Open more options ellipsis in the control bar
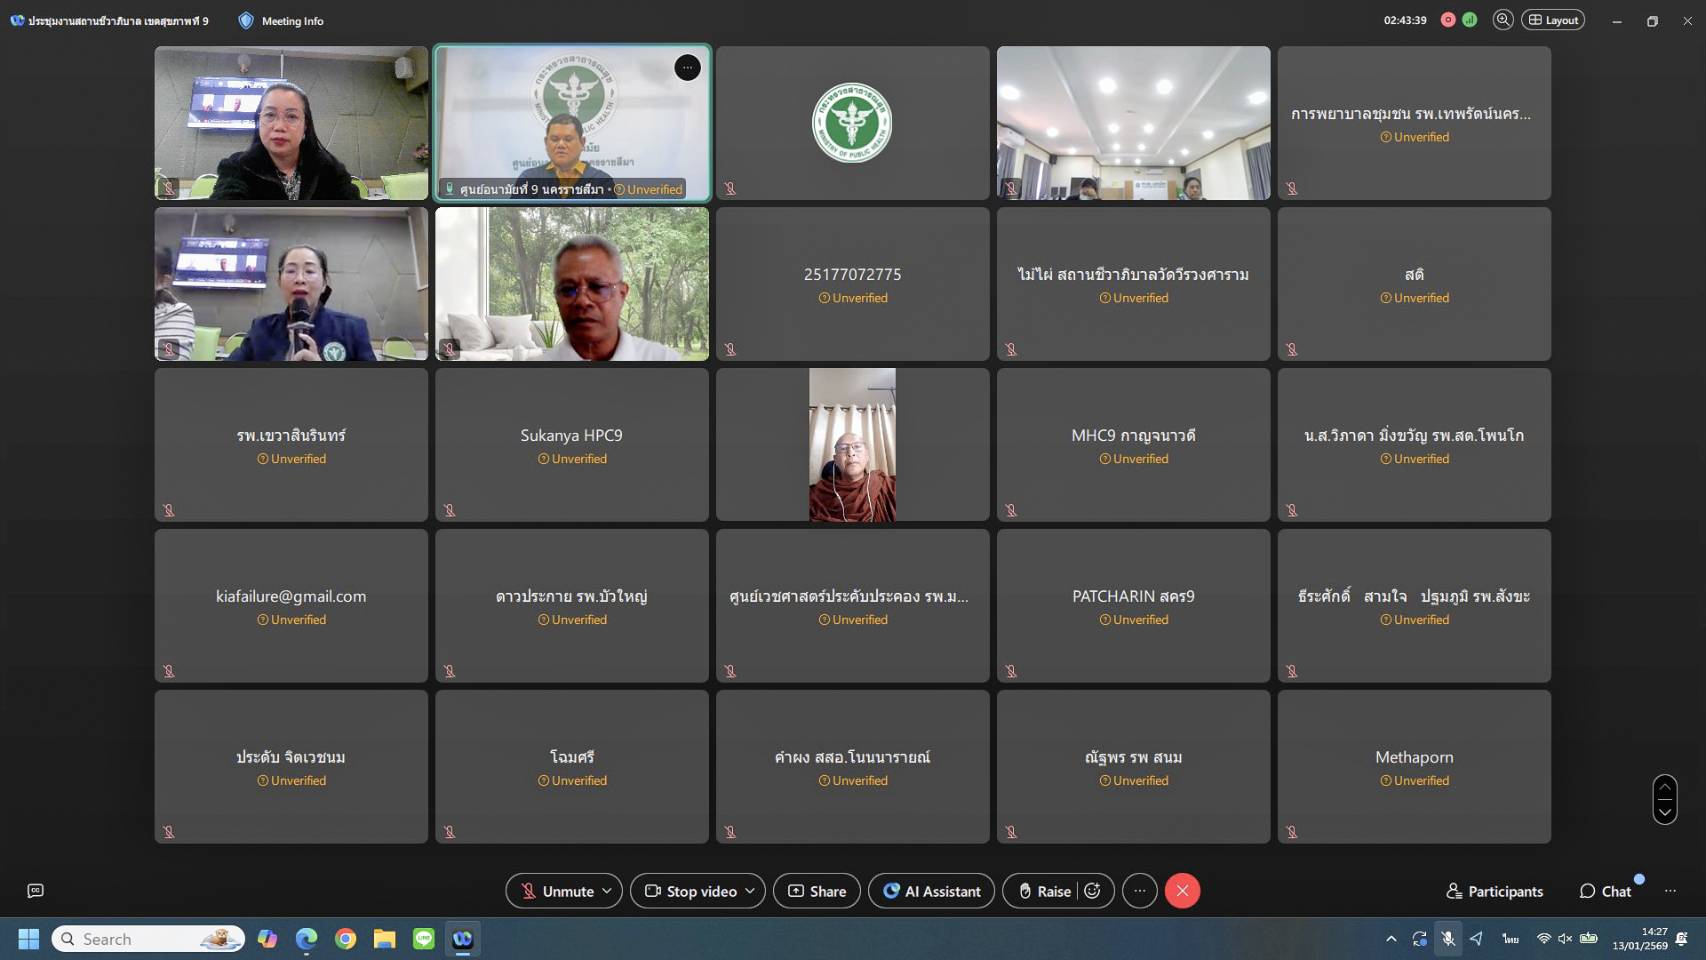This screenshot has width=1706, height=960. tap(1139, 891)
